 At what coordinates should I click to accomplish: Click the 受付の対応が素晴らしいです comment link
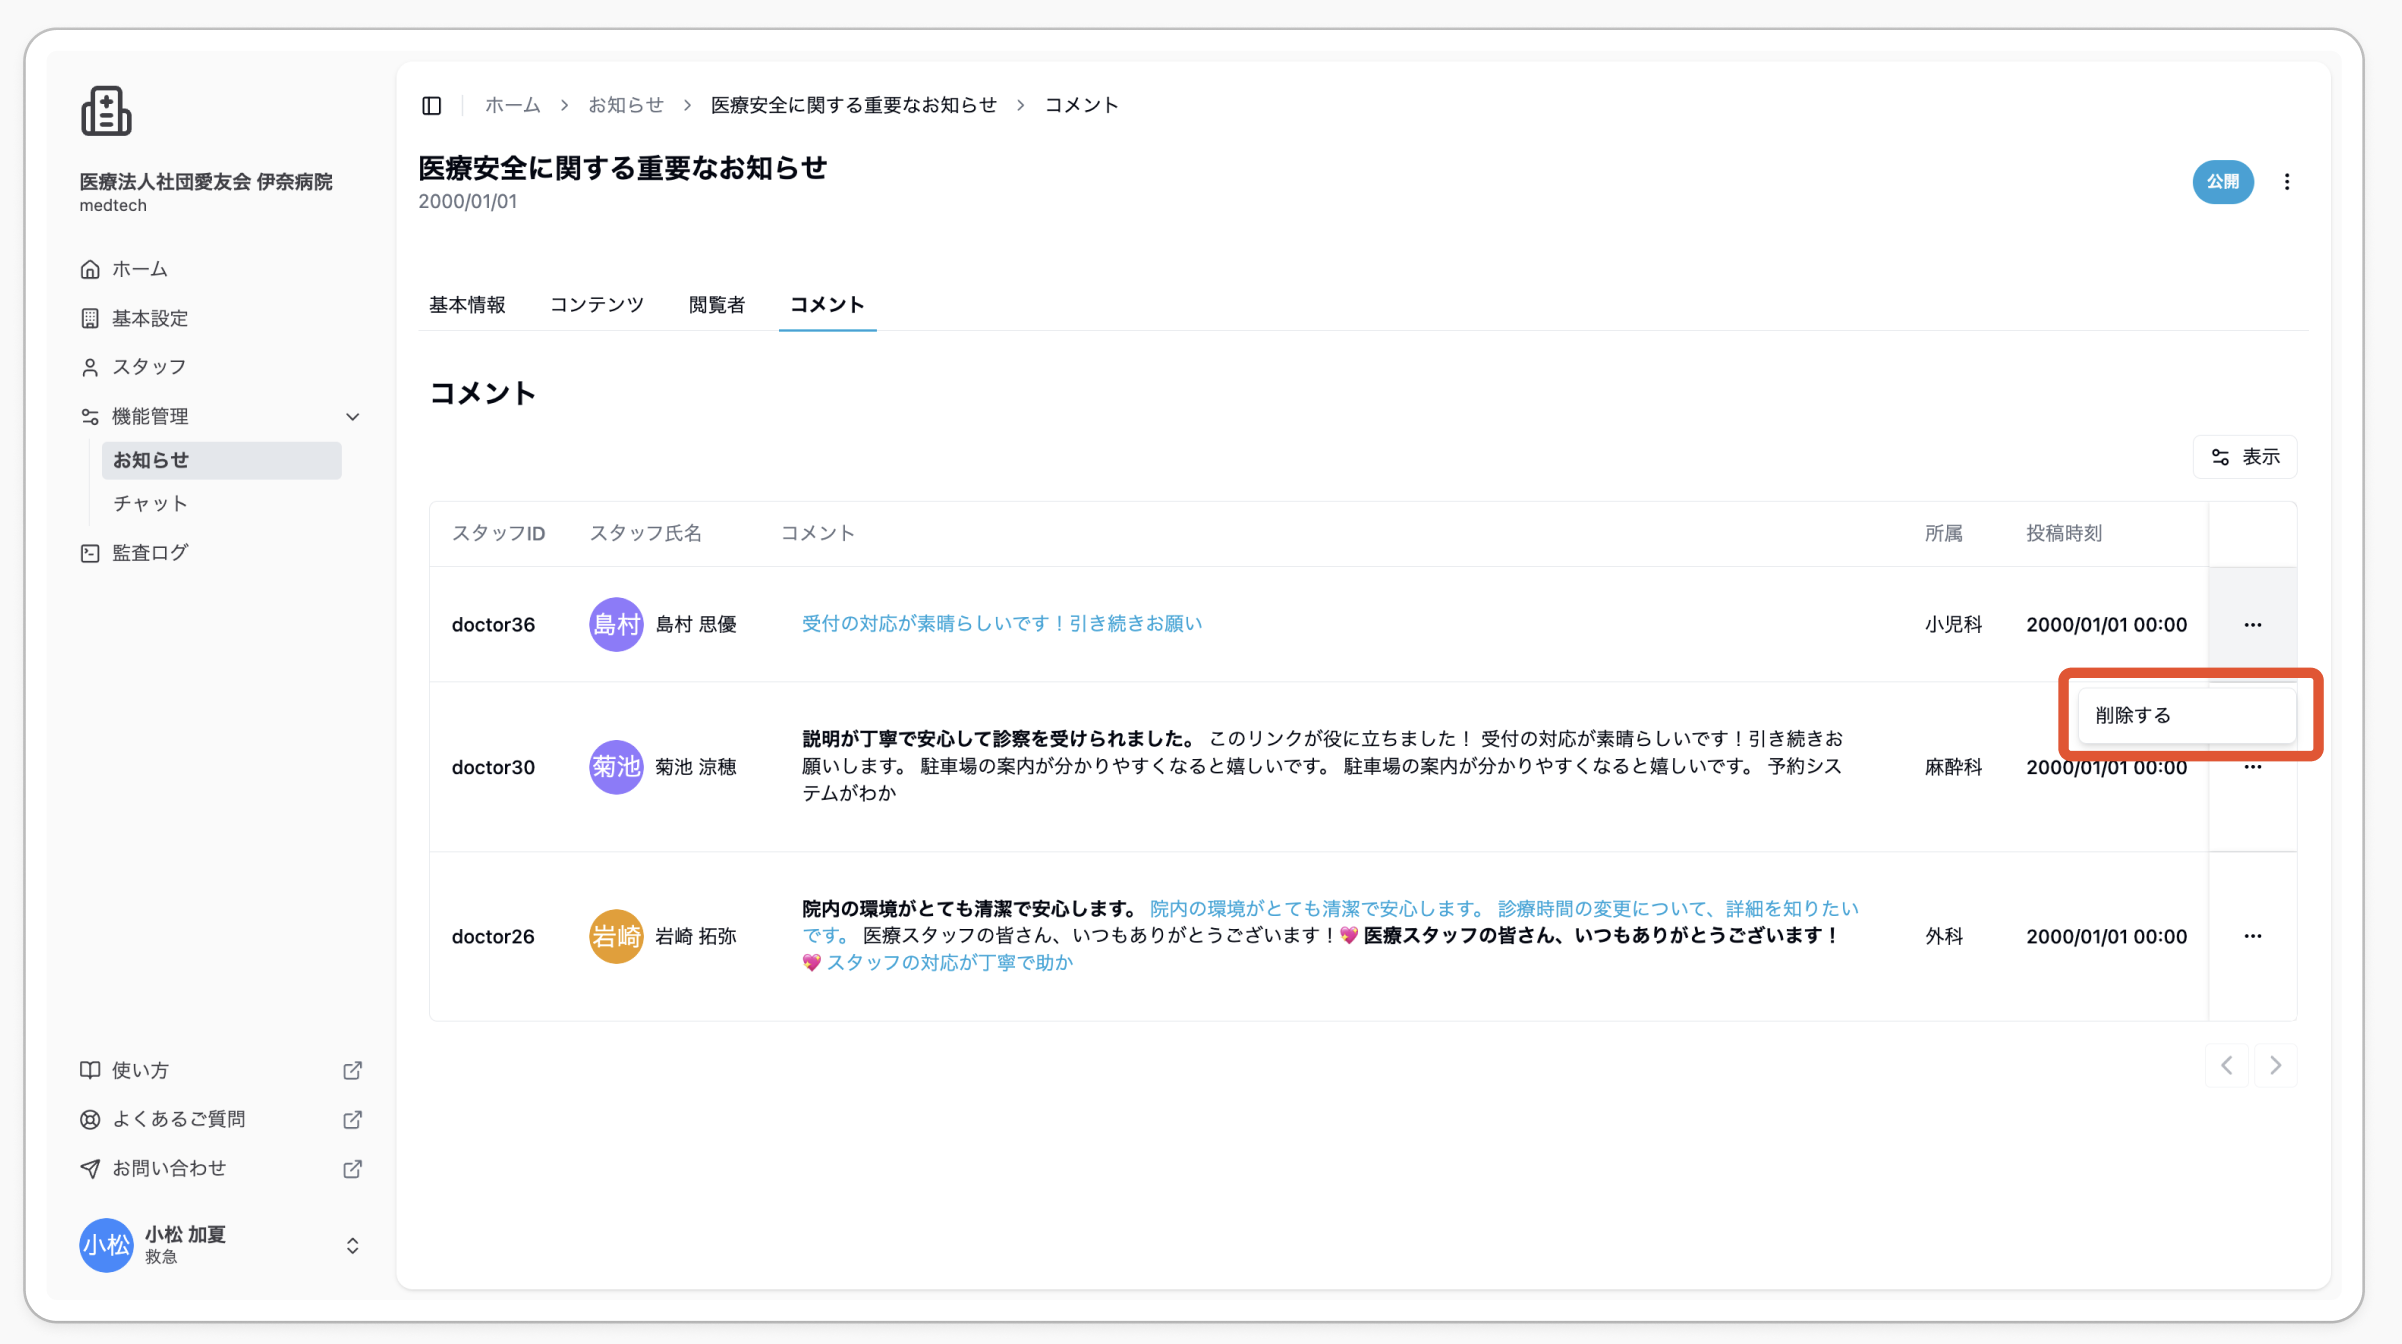click(x=1002, y=624)
